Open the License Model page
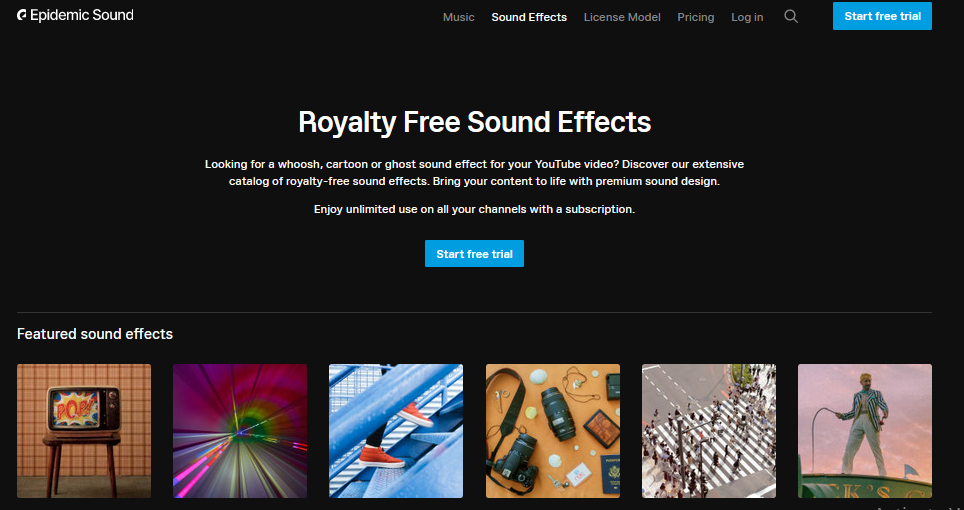 coord(622,17)
